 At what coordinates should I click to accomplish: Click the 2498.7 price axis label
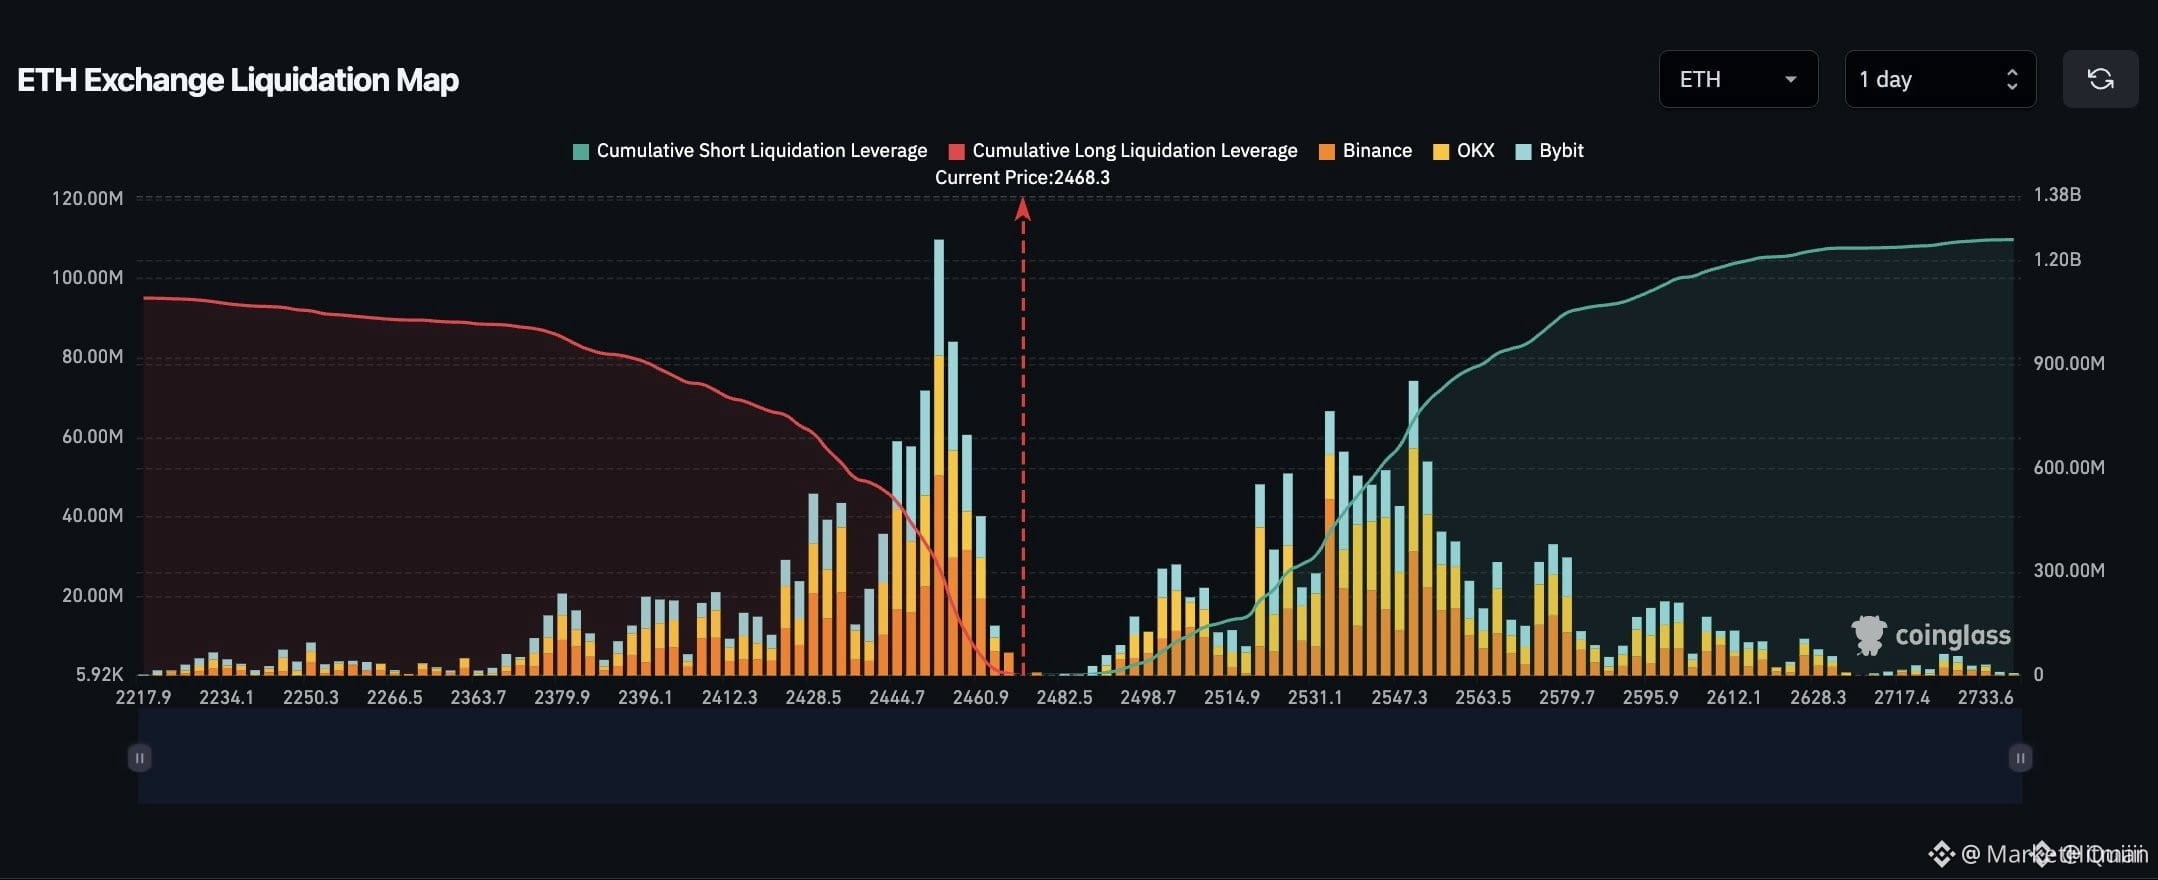(x=1148, y=697)
